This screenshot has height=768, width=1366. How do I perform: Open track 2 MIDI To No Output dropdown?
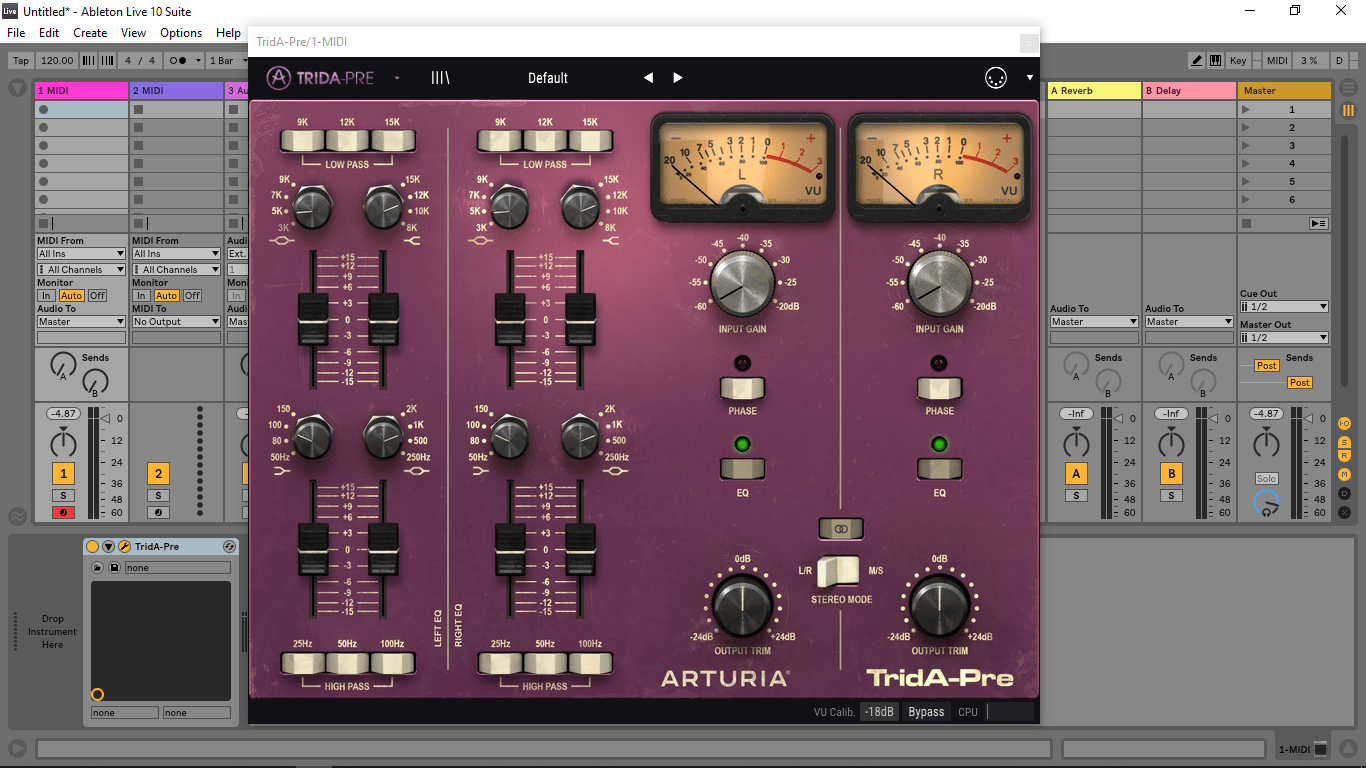click(176, 322)
